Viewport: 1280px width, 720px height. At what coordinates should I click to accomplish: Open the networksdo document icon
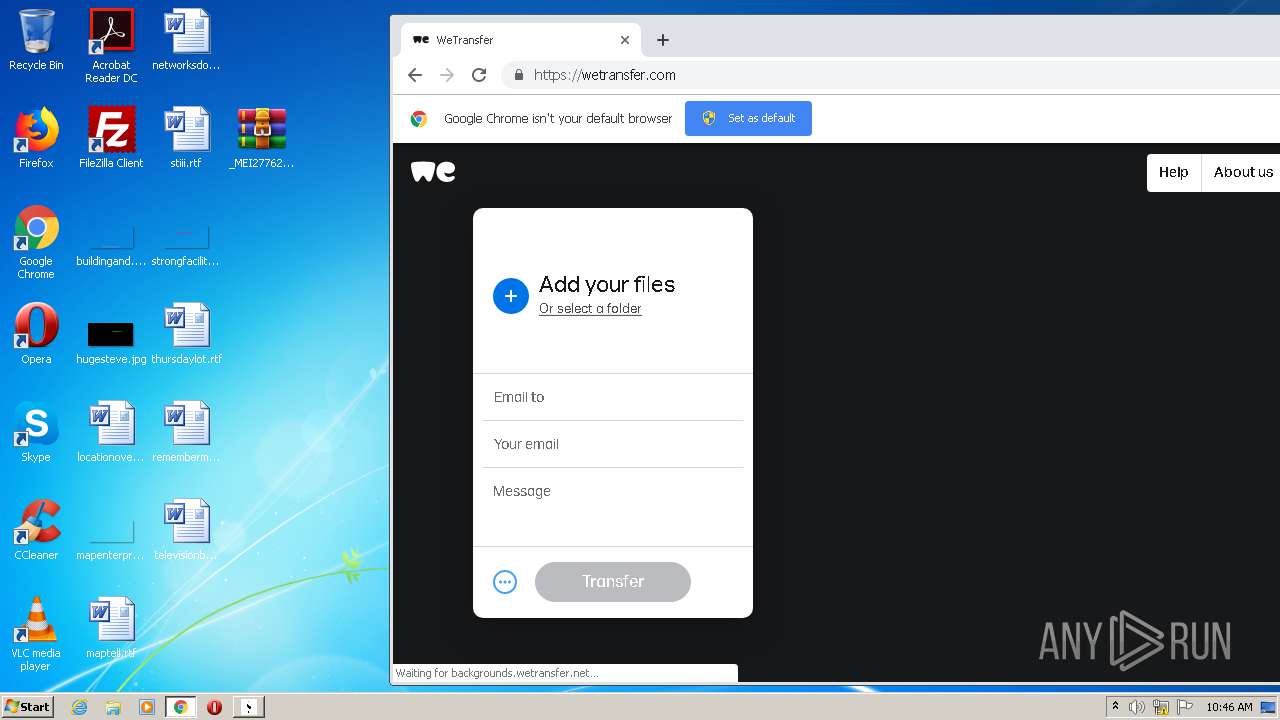coord(186,40)
